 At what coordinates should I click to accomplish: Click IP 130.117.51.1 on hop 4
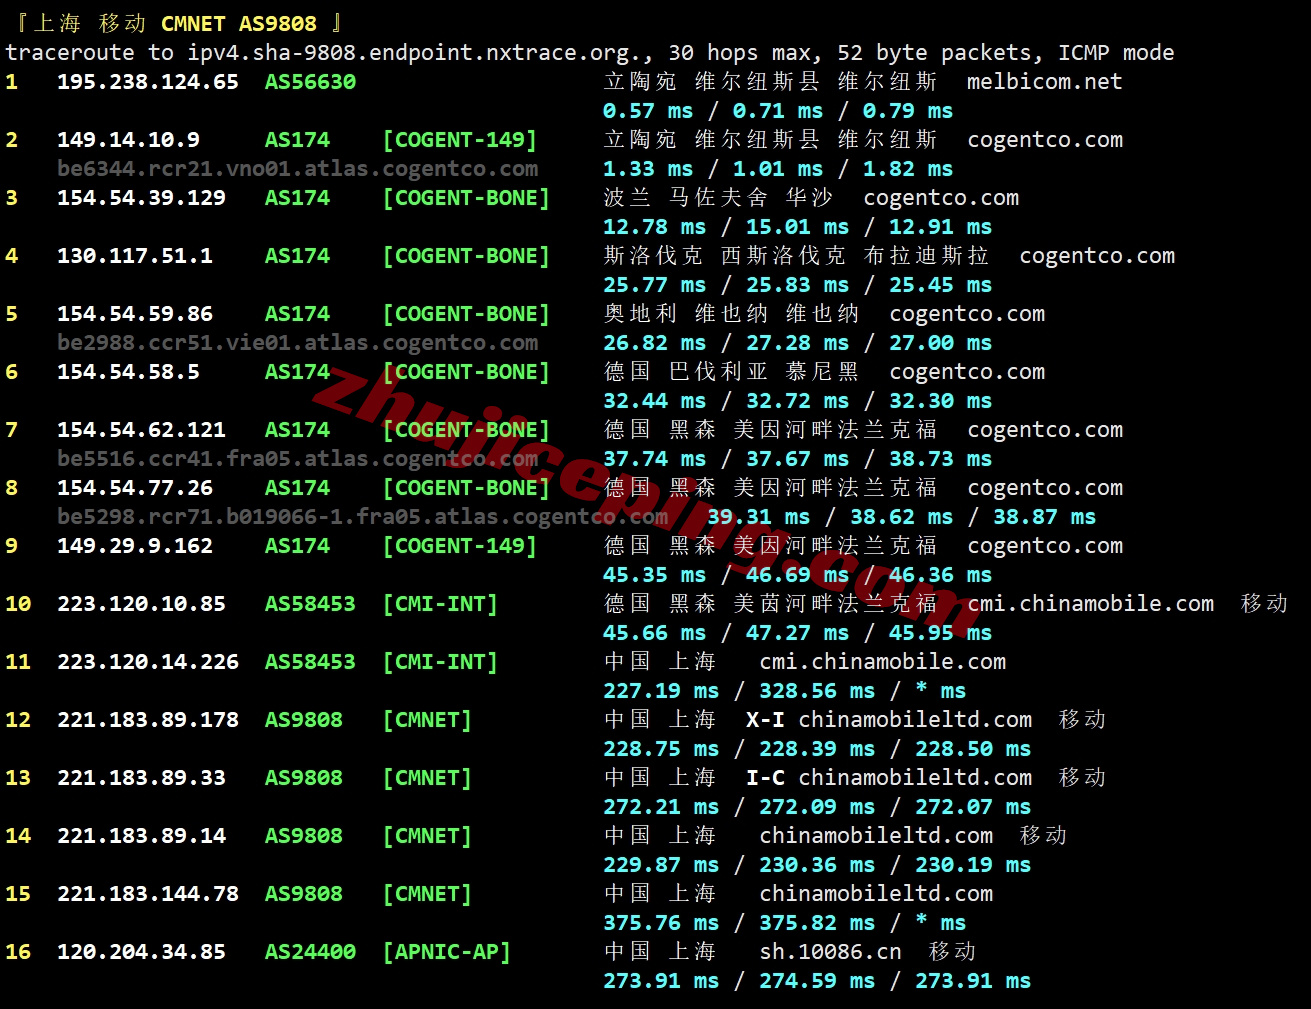(135, 256)
